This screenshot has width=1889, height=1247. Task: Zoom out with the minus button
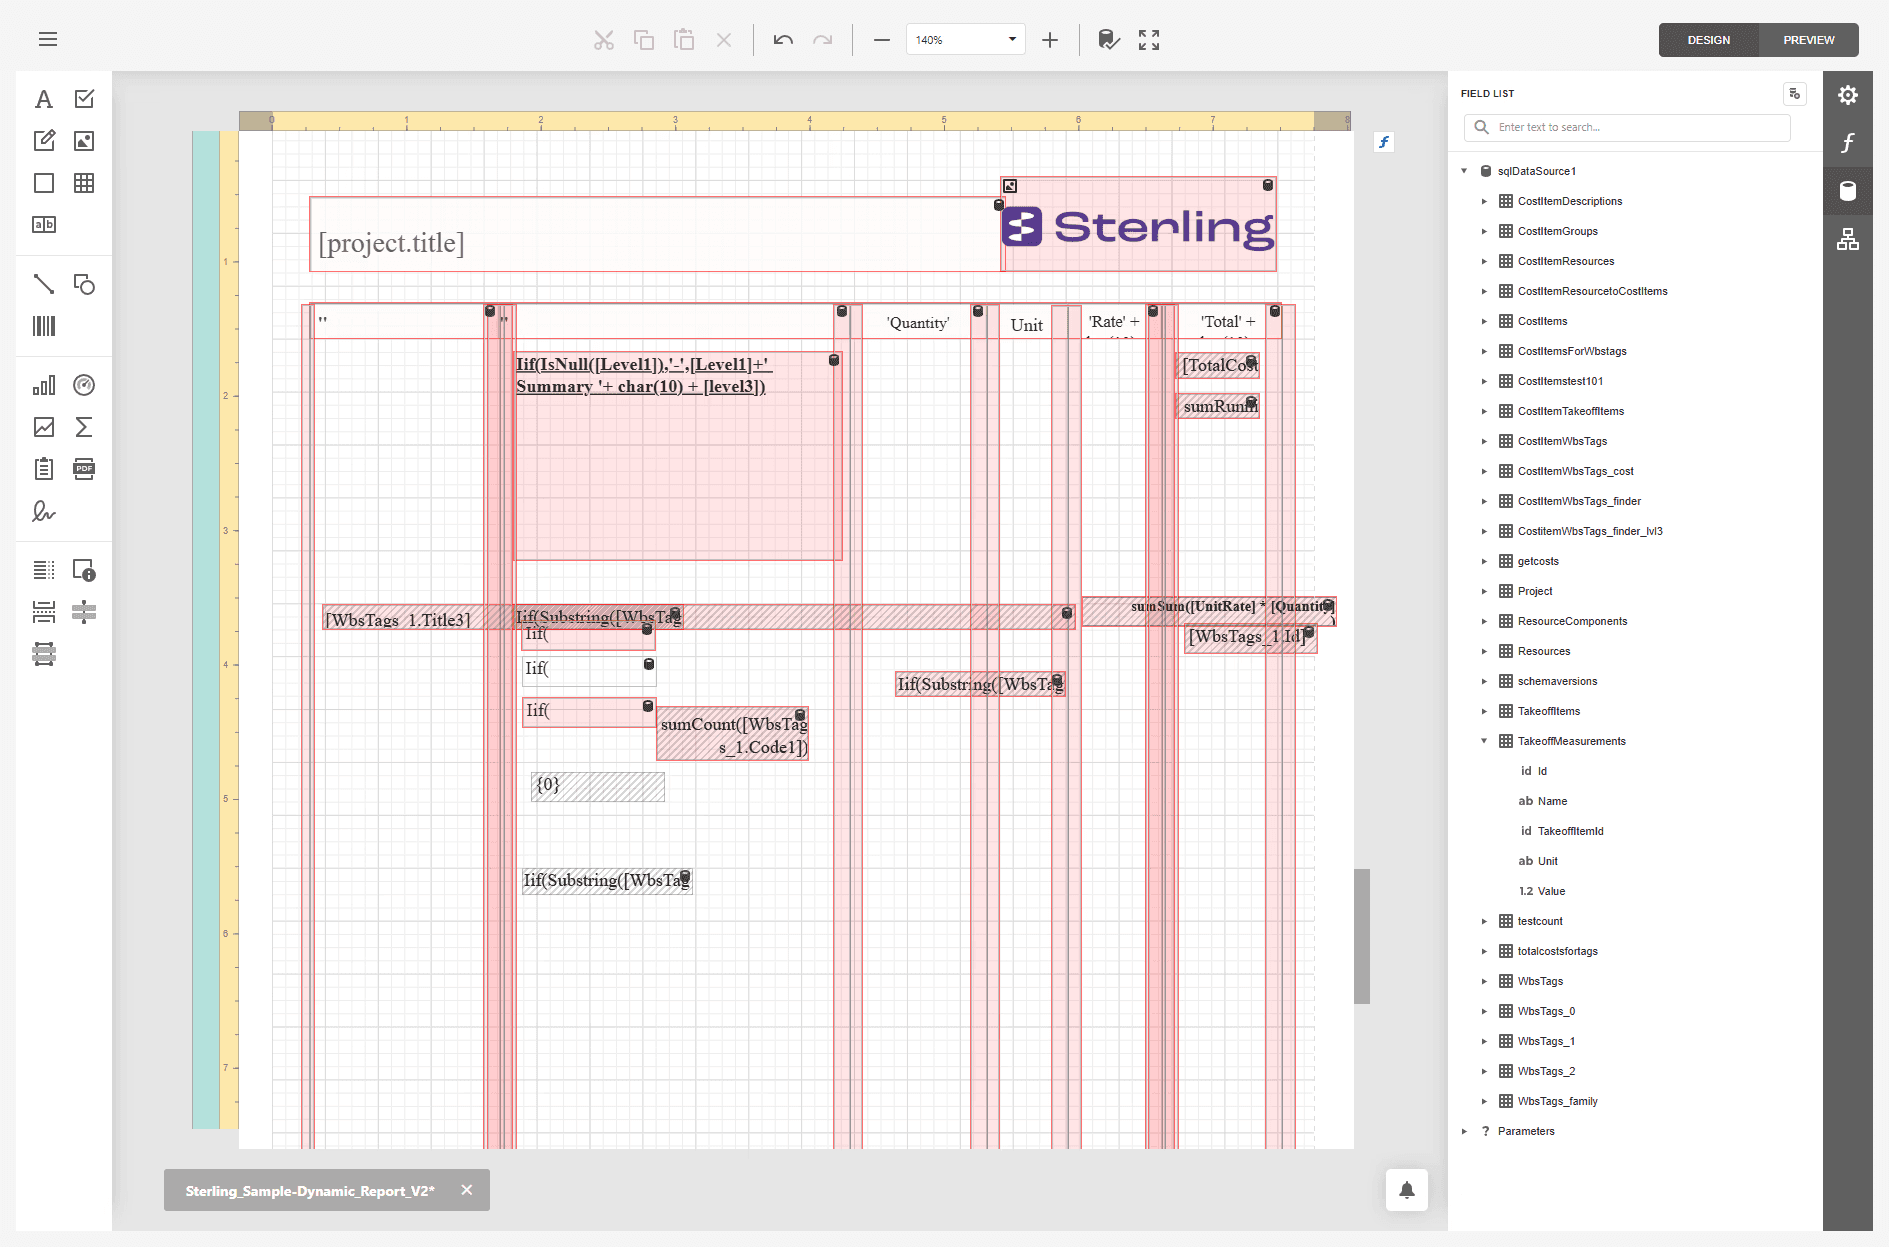[x=882, y=40]
